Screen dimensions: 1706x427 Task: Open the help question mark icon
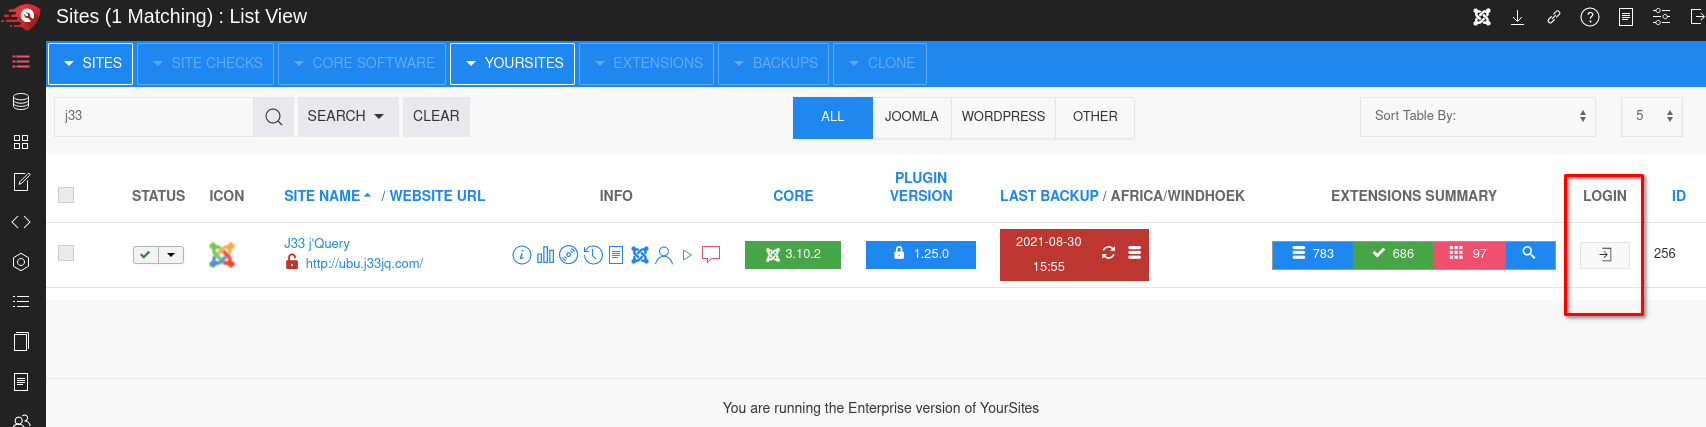1590,17
